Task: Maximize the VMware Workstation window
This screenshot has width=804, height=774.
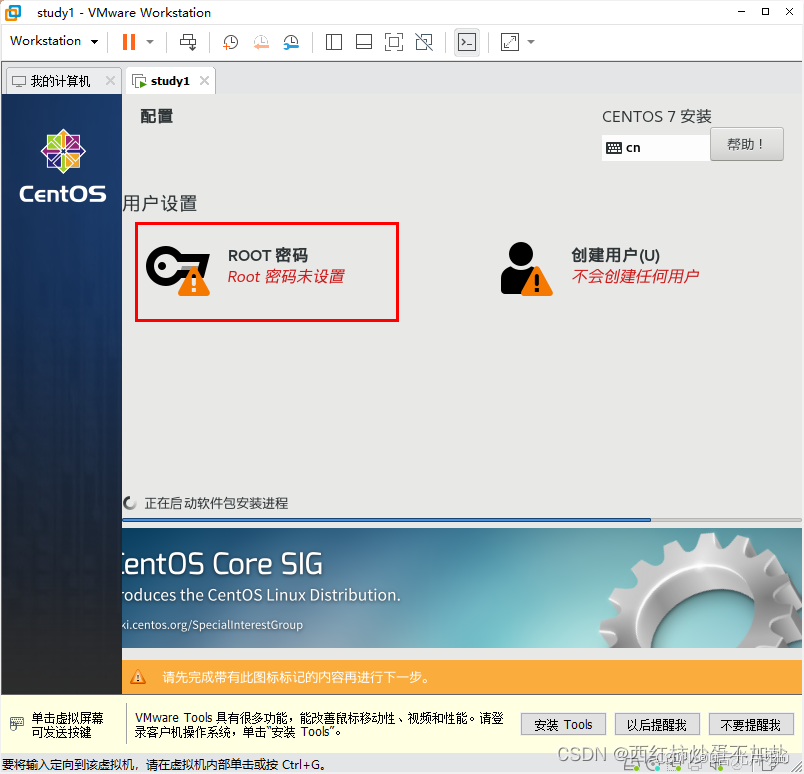Action: (765, 12)
